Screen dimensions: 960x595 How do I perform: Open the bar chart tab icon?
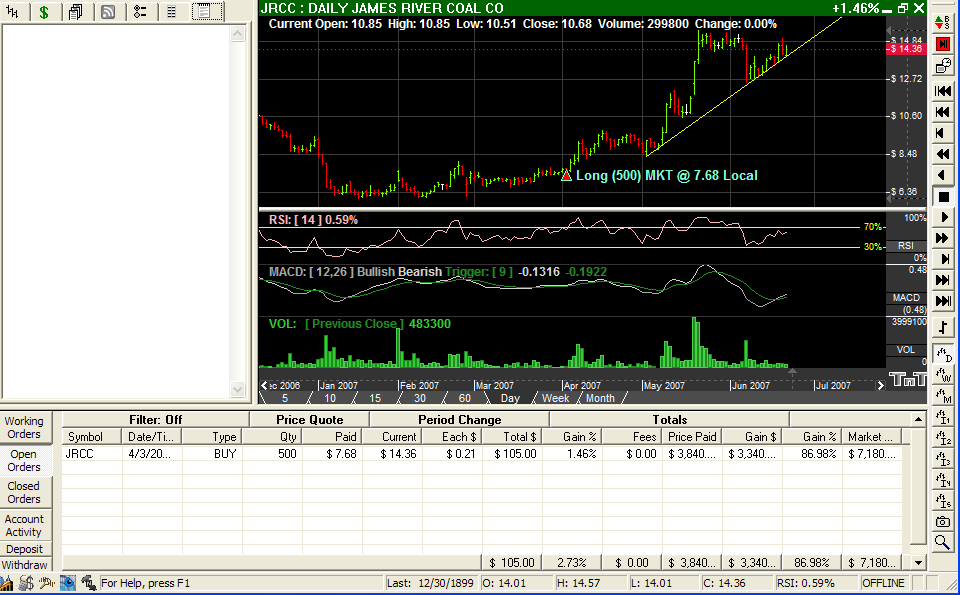pos(12,12)
